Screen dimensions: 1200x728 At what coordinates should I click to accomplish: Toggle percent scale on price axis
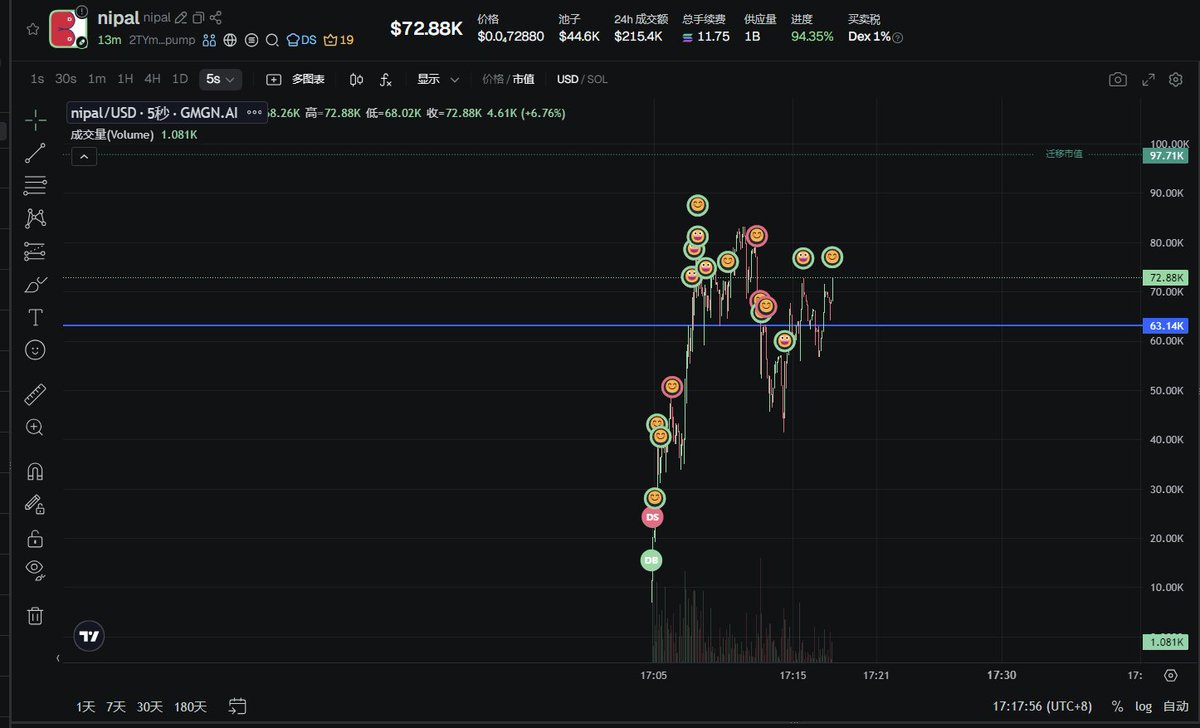(1117, 707)
